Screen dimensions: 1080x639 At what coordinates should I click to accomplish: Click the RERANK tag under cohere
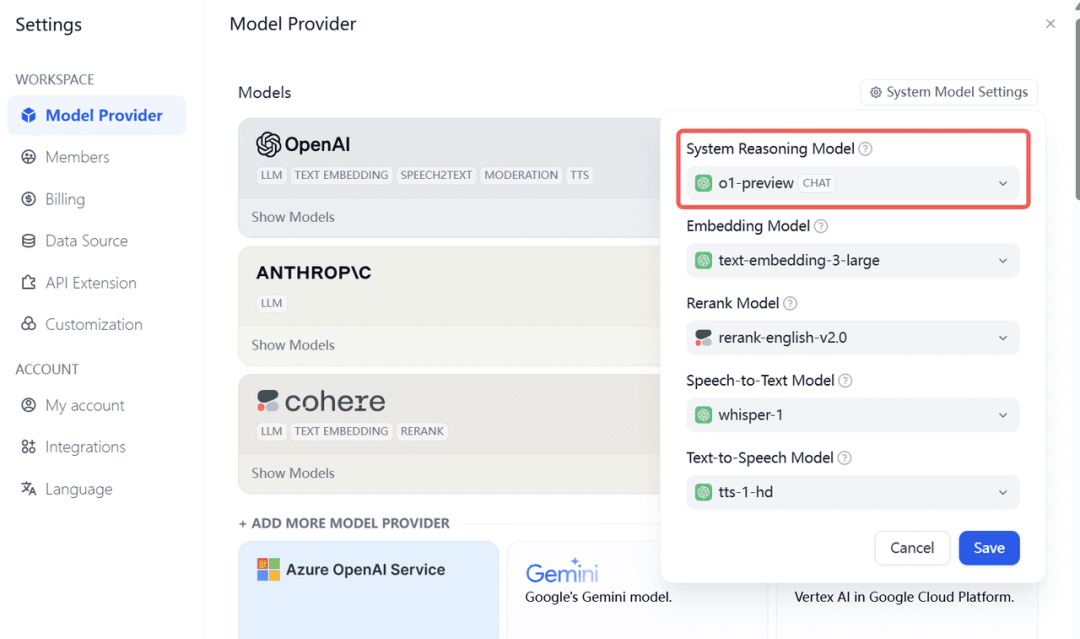coord(422,431)
